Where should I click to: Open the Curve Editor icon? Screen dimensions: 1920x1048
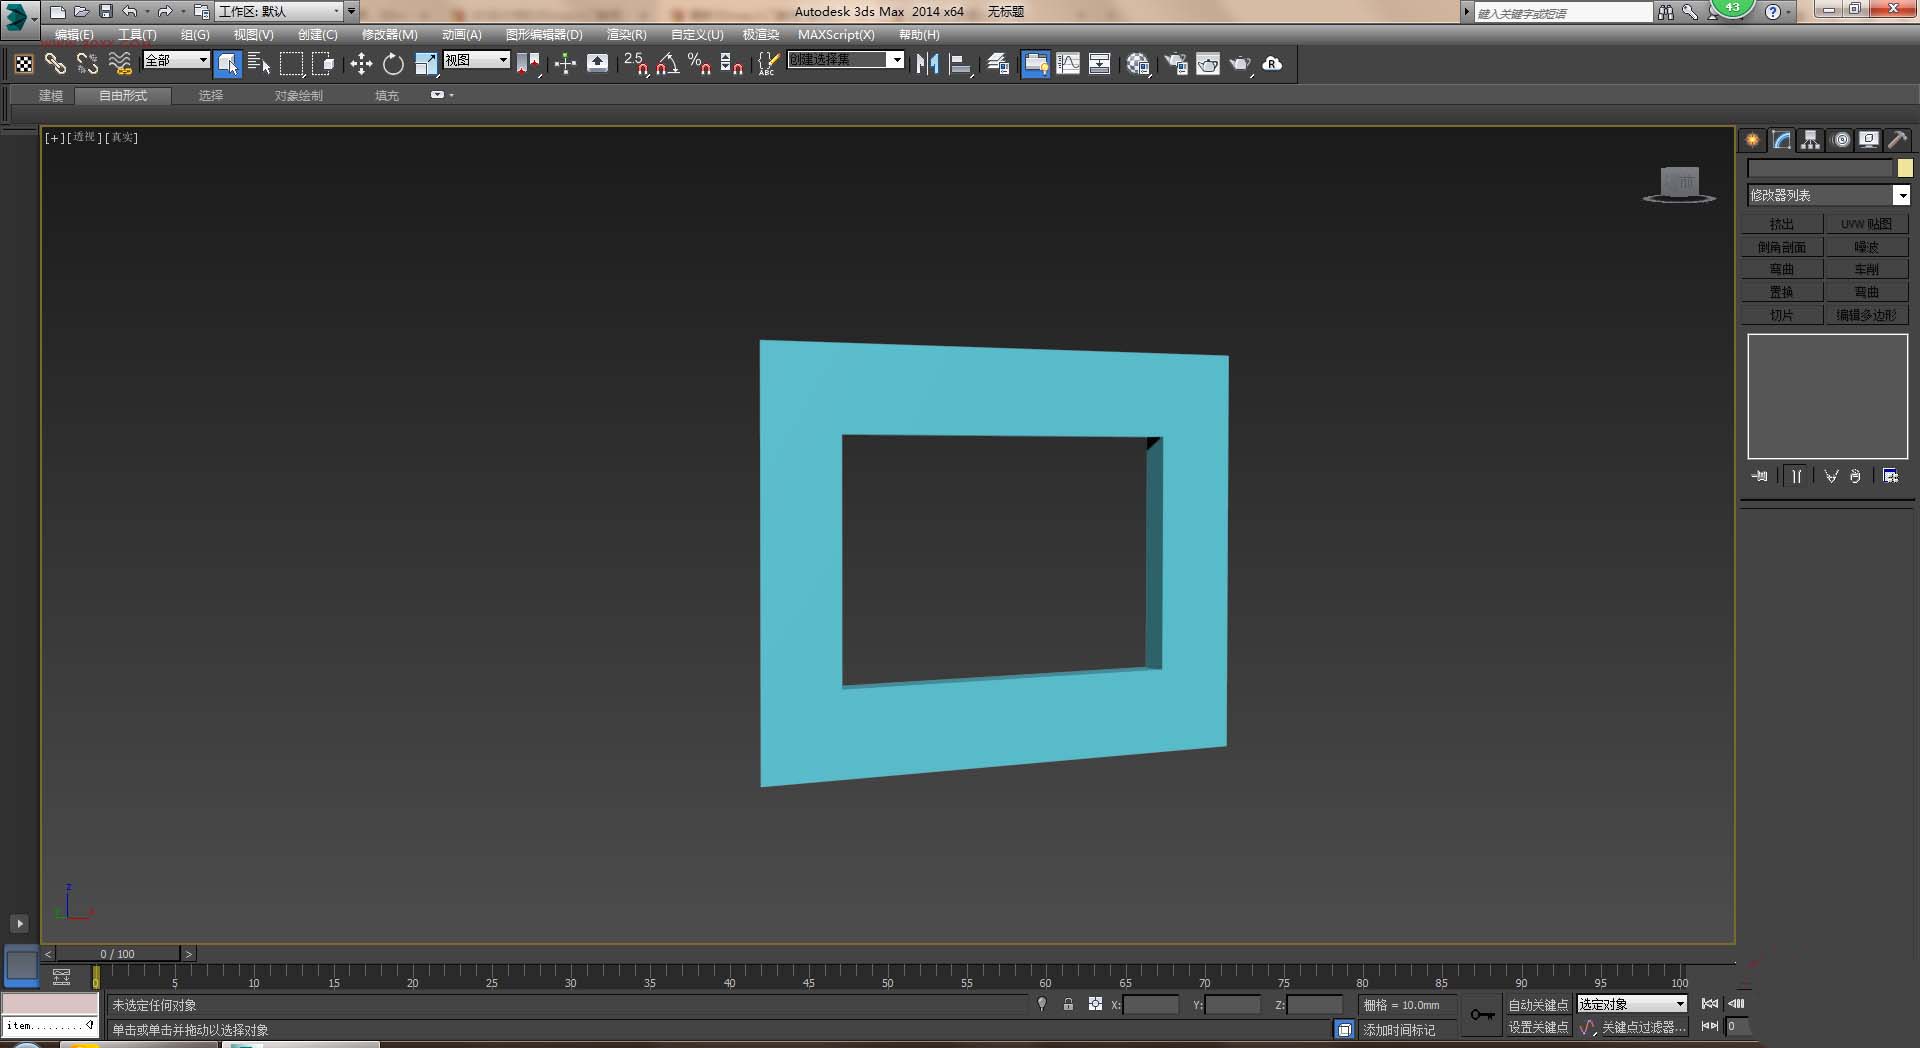click(1068, 64)
